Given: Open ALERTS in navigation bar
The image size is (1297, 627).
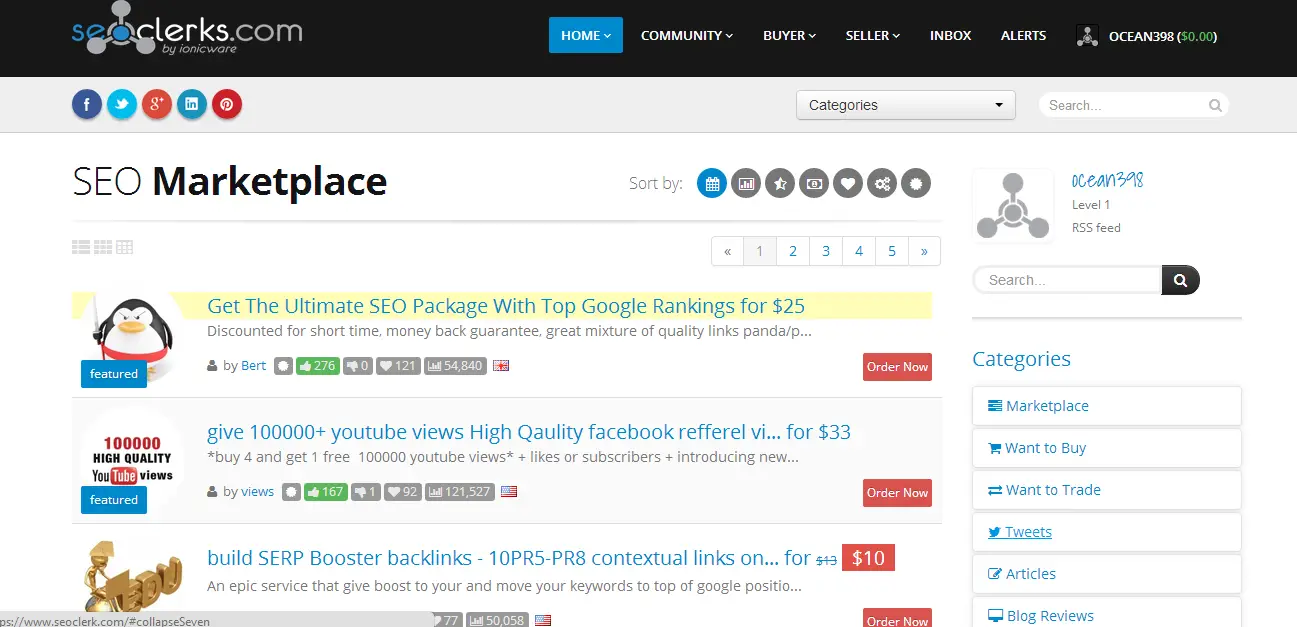Looking at the screenshot, I should pos(1023,35).
